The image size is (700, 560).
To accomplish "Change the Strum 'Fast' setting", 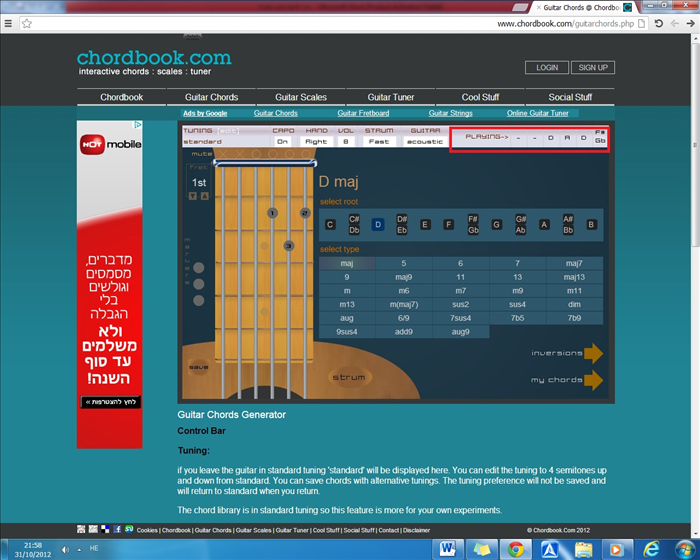I will point(379,142).
